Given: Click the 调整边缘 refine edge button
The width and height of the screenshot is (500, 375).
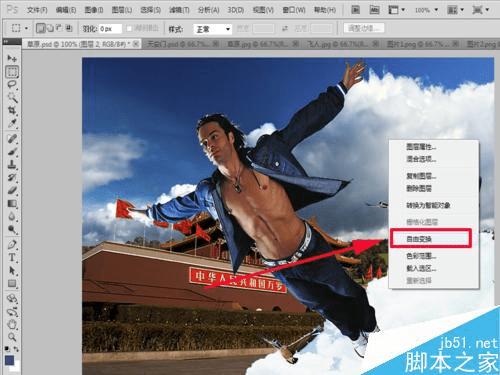Looking at the screenshot, I should point(364,28).
